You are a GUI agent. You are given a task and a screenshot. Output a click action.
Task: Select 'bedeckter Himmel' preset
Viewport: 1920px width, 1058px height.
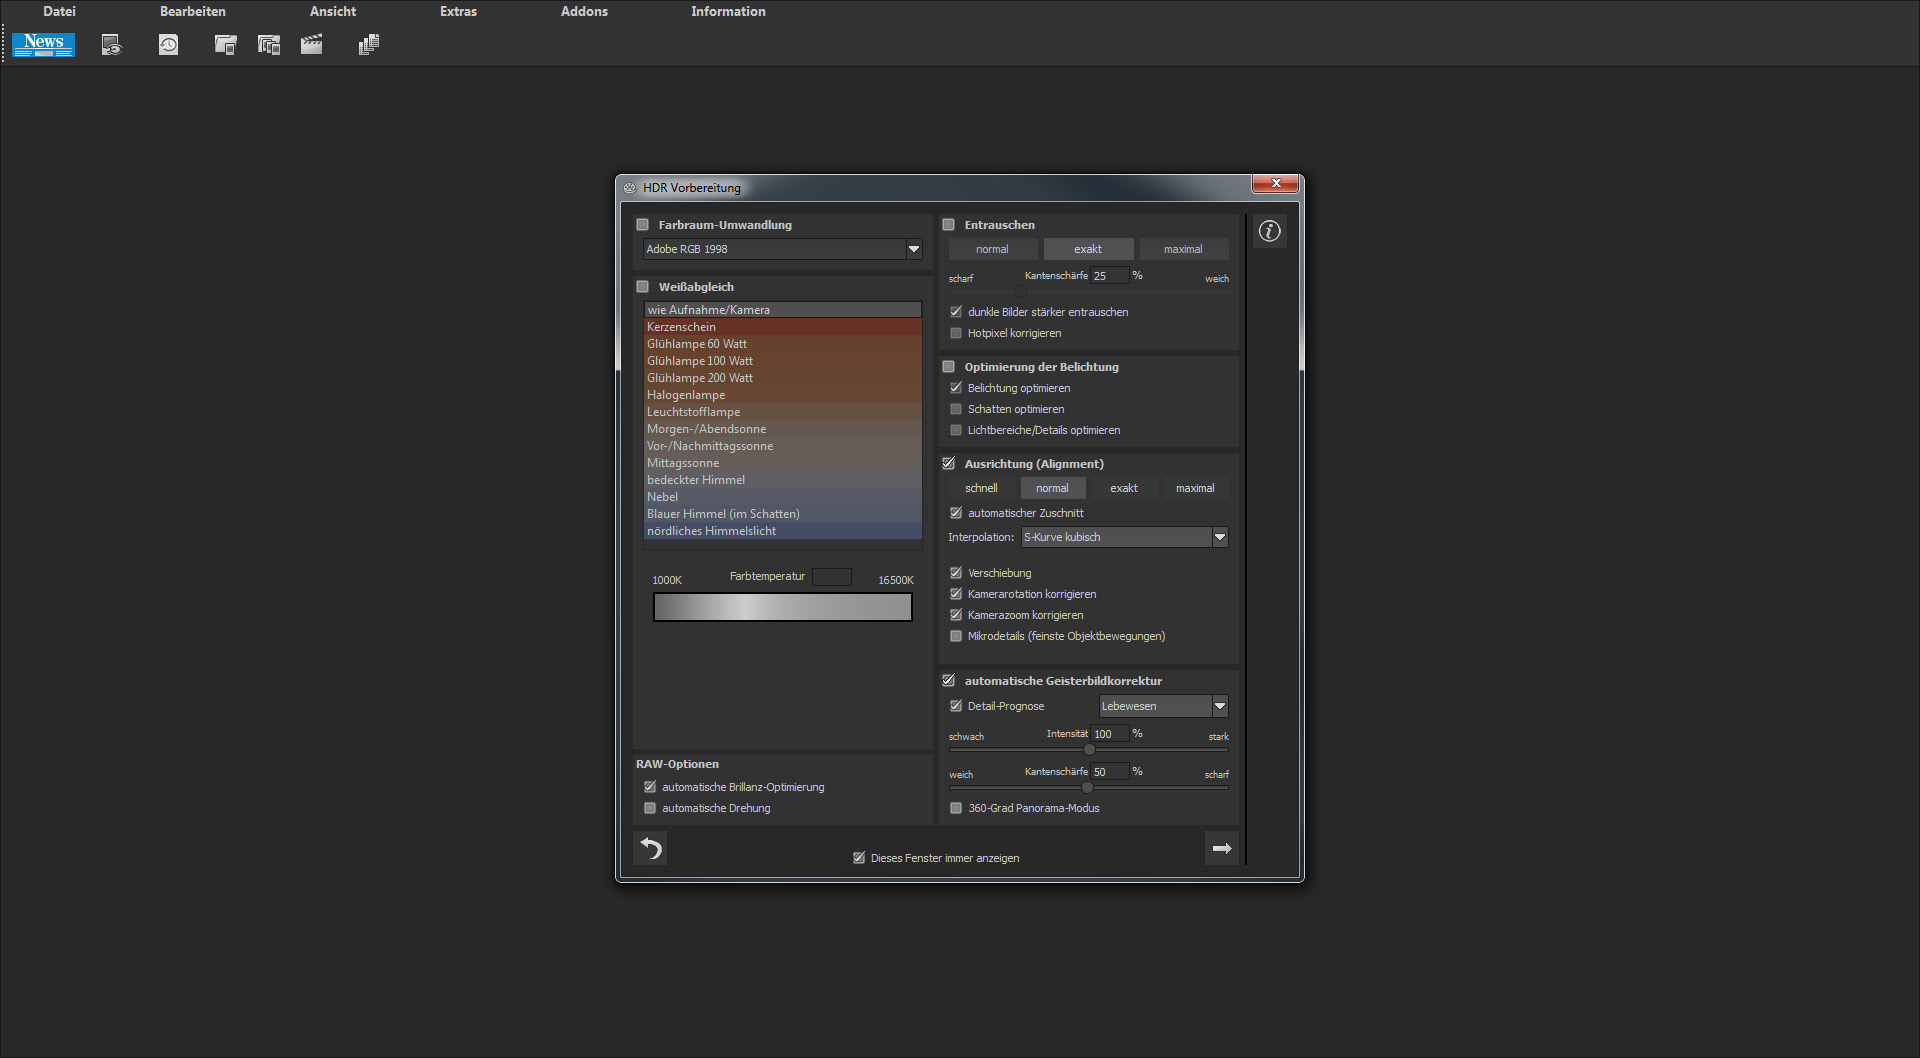783,480
